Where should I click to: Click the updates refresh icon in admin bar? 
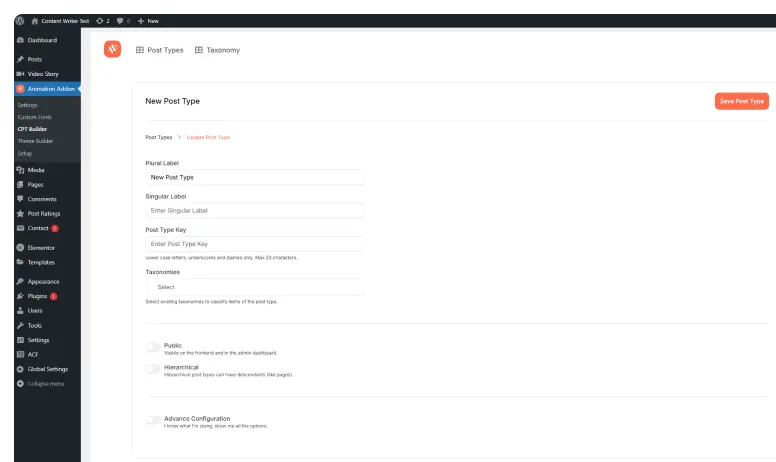tap(100, 20)
